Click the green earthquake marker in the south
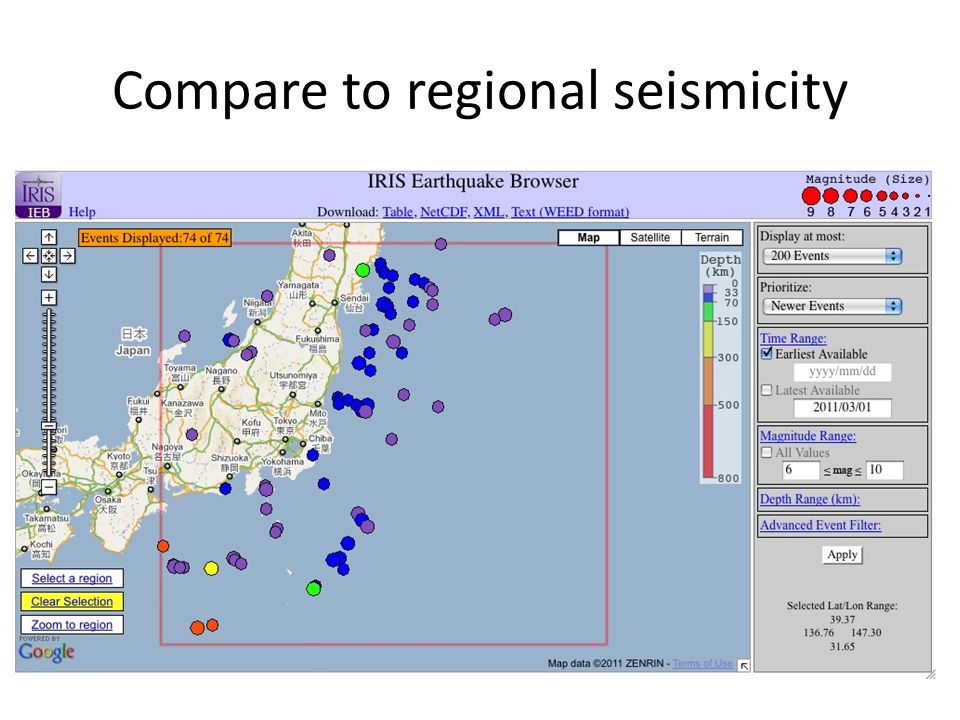Screen dimensions: 960x720 pyautogui.click(x=313, y=589)
